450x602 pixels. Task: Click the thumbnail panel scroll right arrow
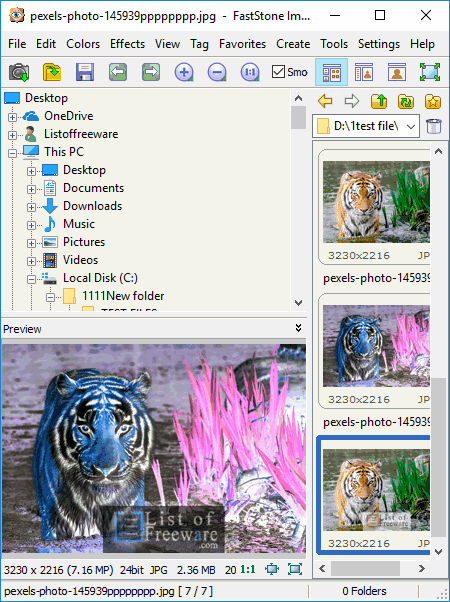(422, 568)
